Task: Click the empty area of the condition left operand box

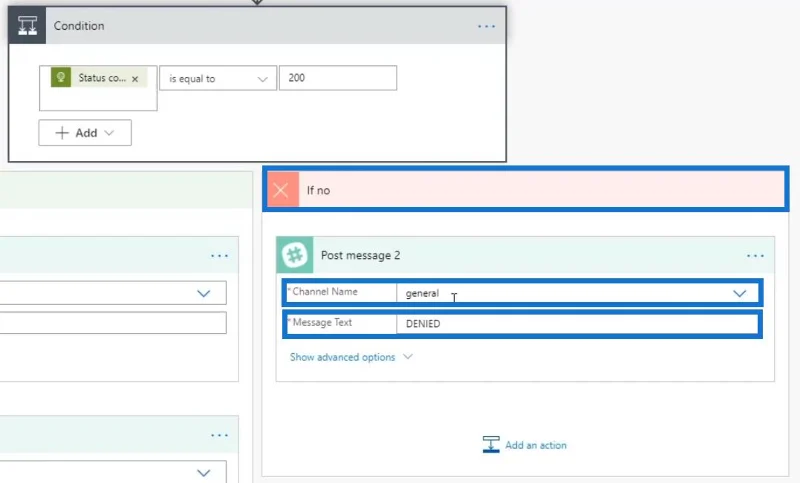Action: coord(98,99)
